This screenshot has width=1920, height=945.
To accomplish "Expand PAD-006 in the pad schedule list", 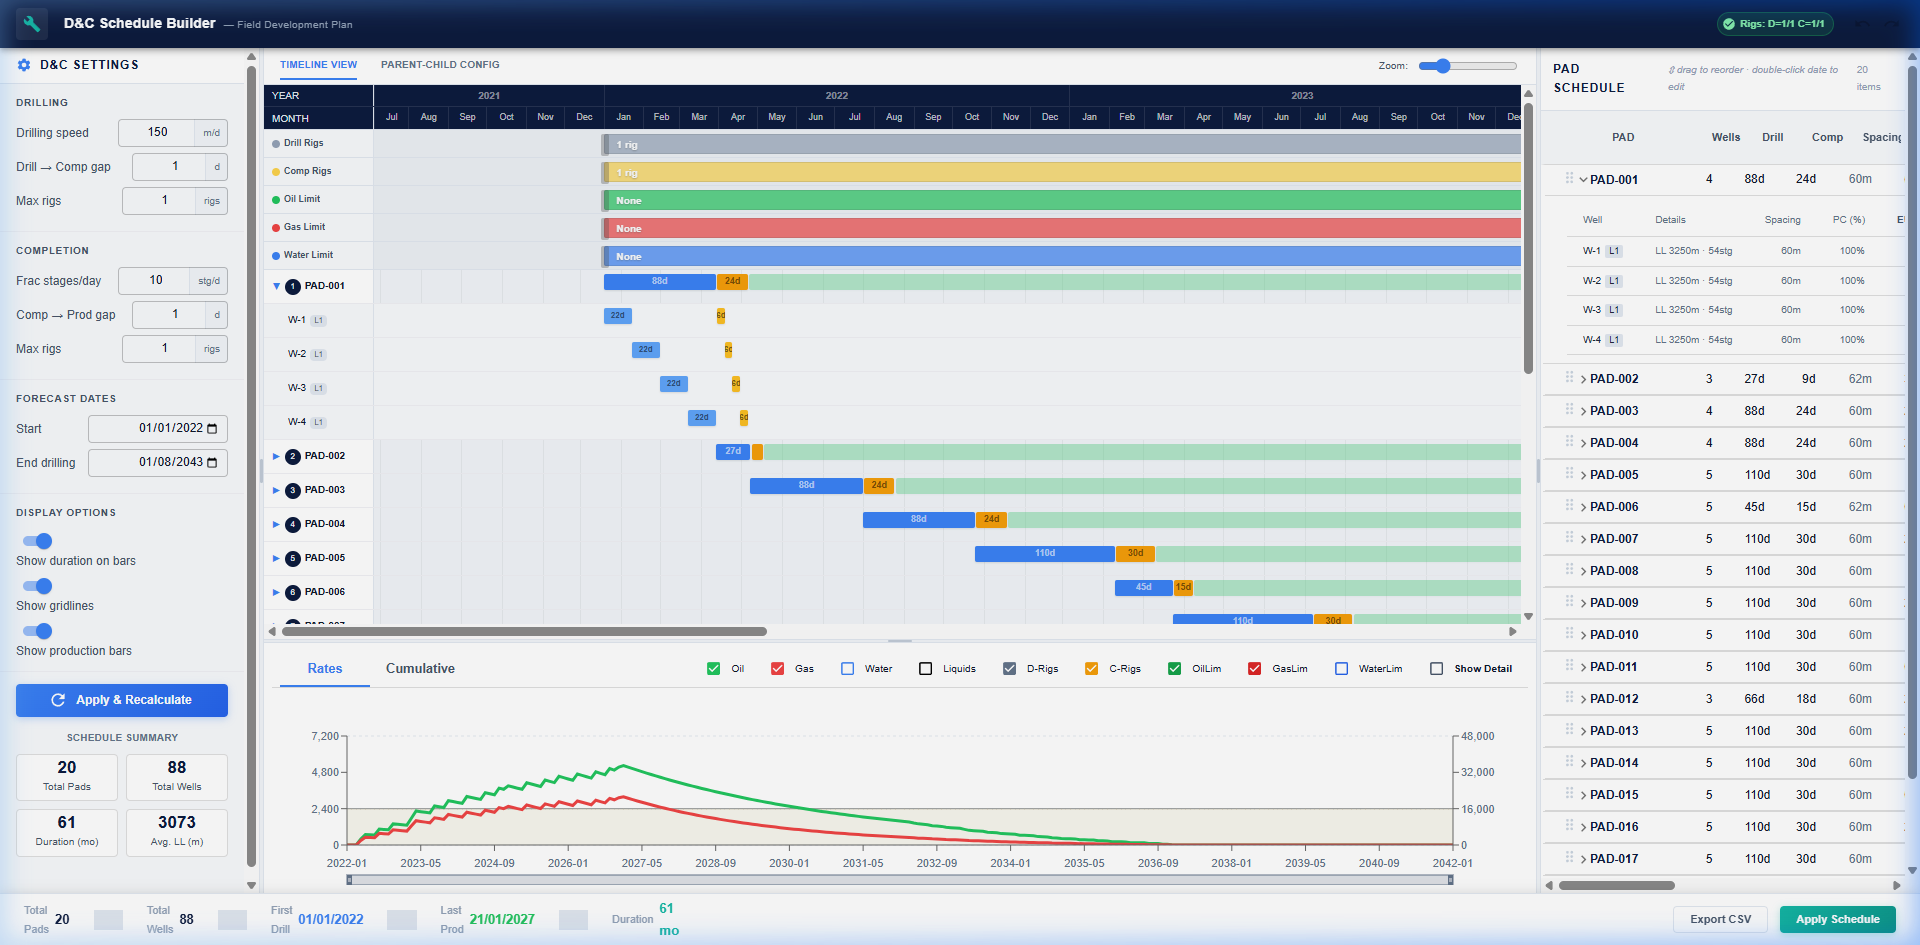I will (x=1584, y=507).
